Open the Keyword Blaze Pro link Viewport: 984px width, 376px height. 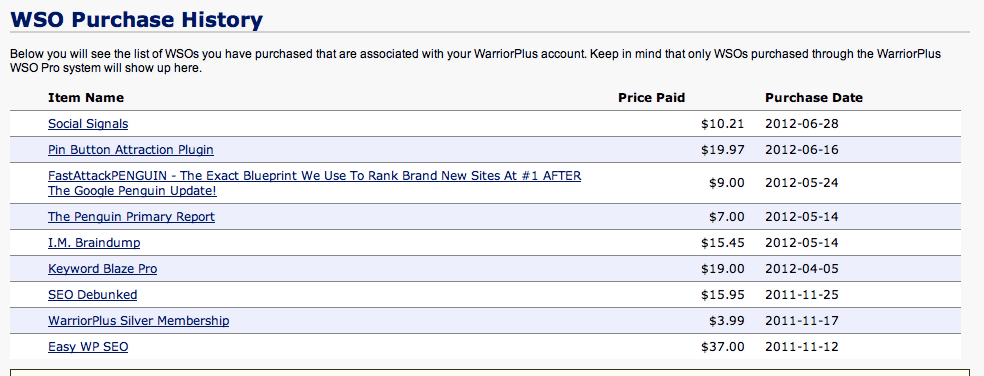click(x=102, y=269)
